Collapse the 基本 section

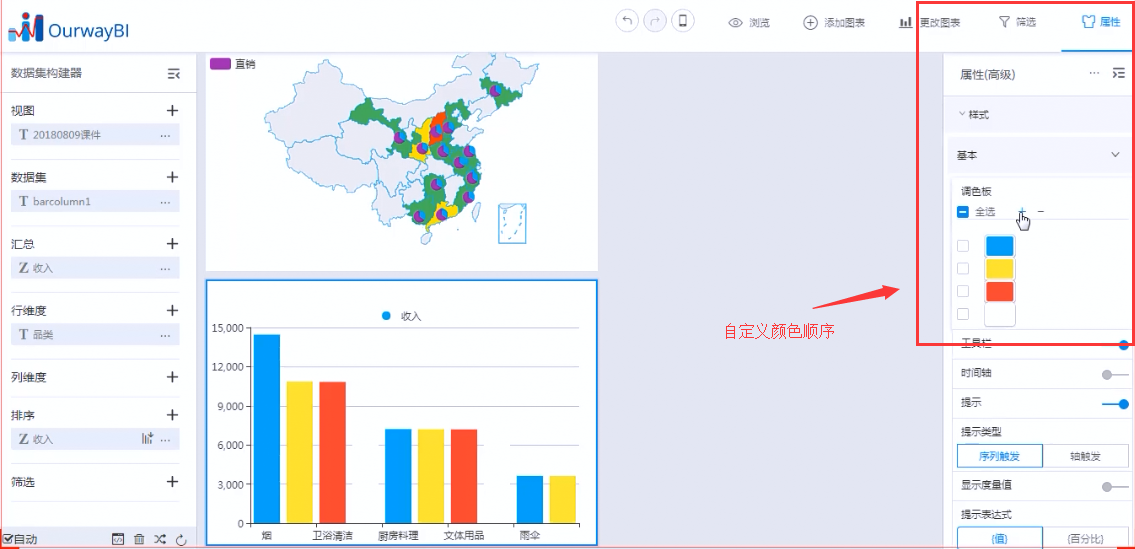coord(1115,155)
